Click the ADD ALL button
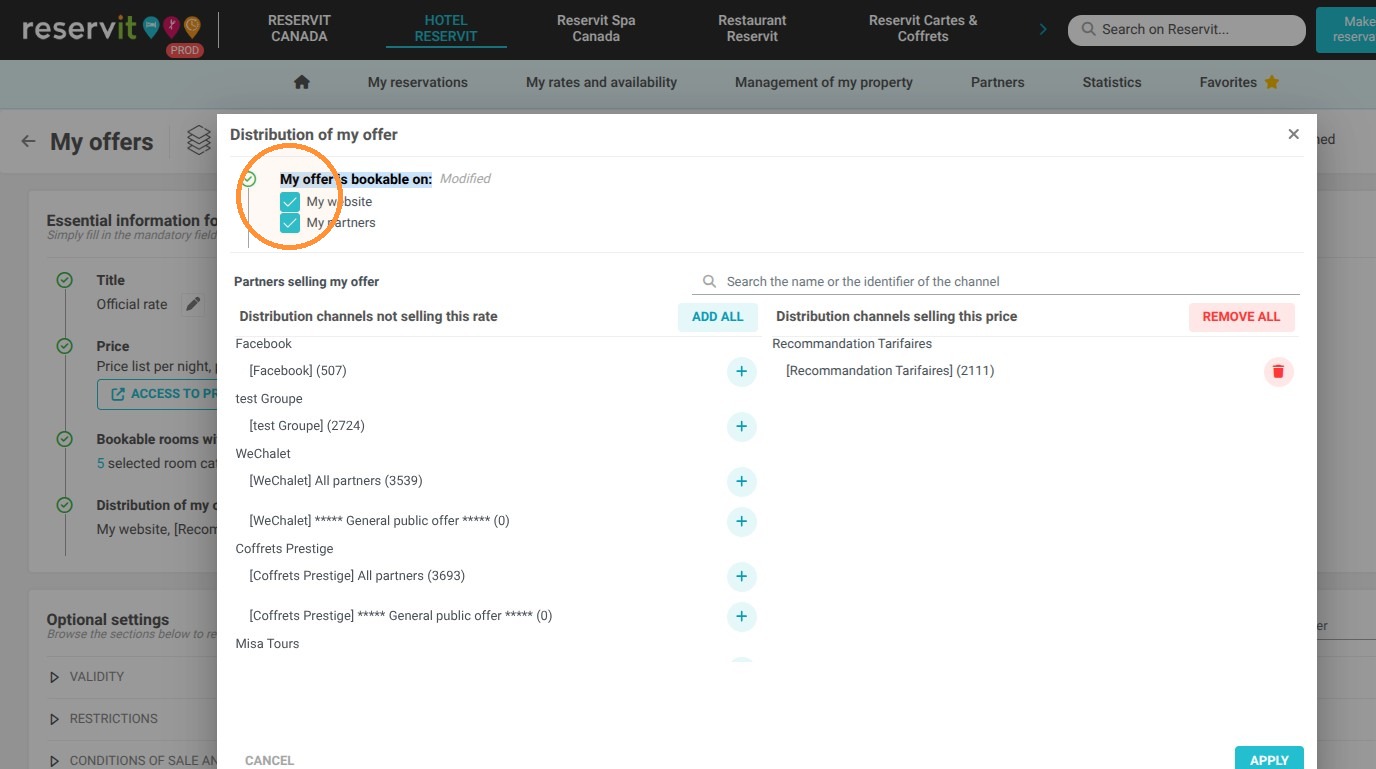Image resolution: width=1376 pixels, height=769 pixels. (718, 317)
